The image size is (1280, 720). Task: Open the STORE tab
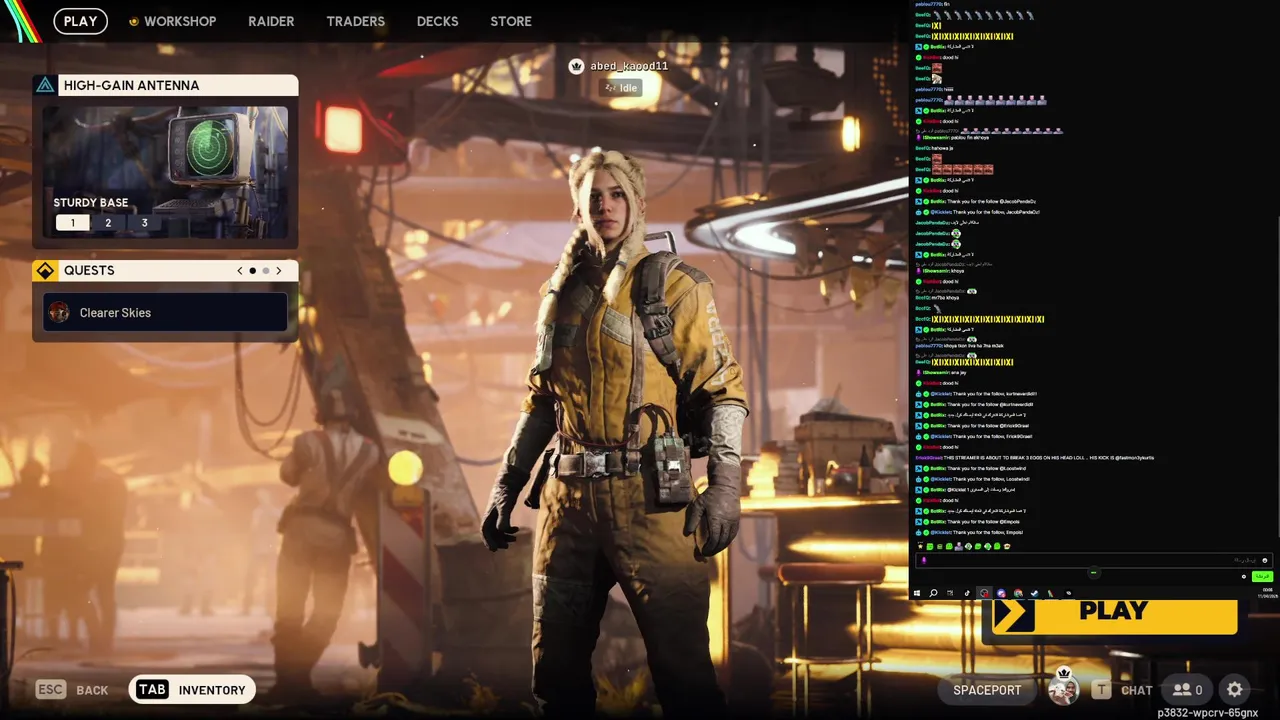click(x=511, y=21)
